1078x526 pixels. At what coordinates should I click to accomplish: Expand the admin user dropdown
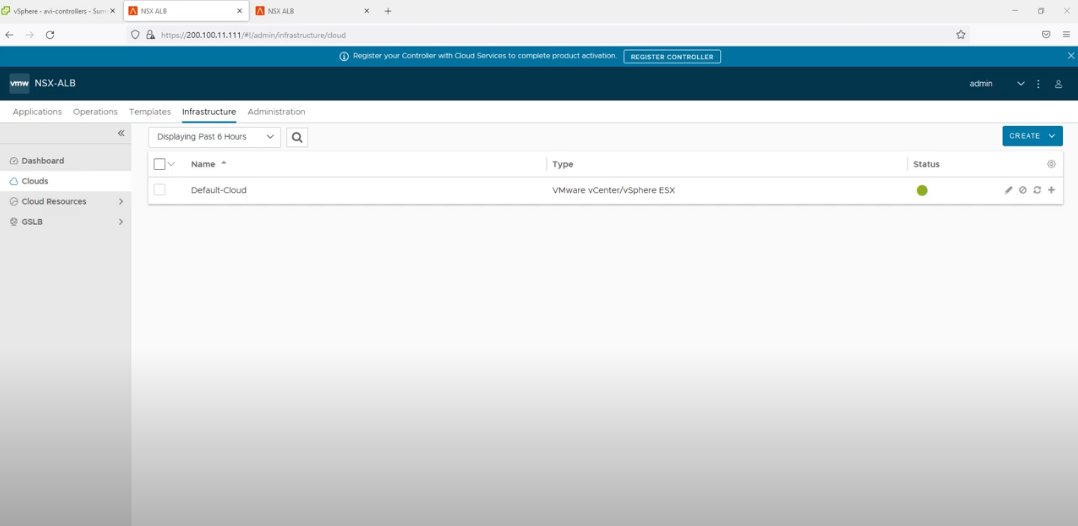coord(1020,84)
